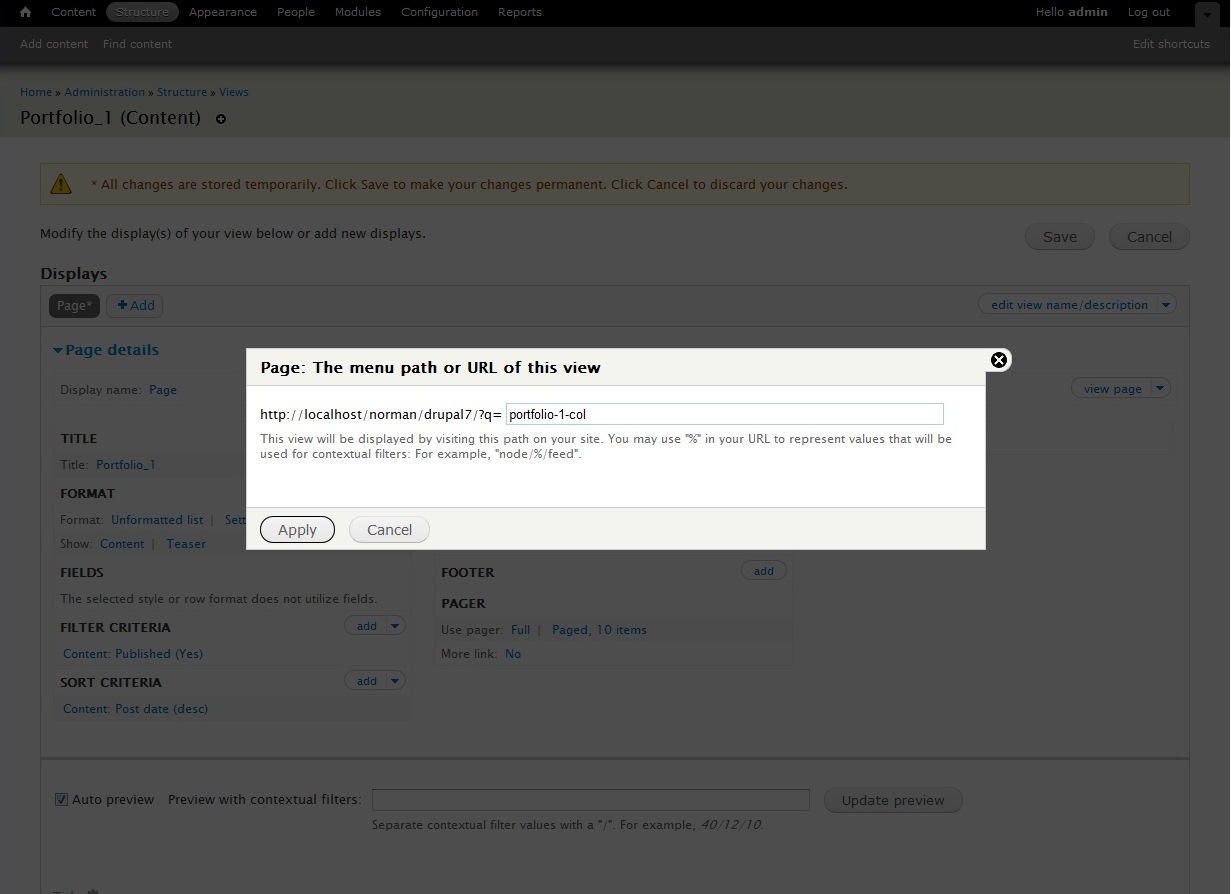Open the Appearance menu

coord(222,12)
